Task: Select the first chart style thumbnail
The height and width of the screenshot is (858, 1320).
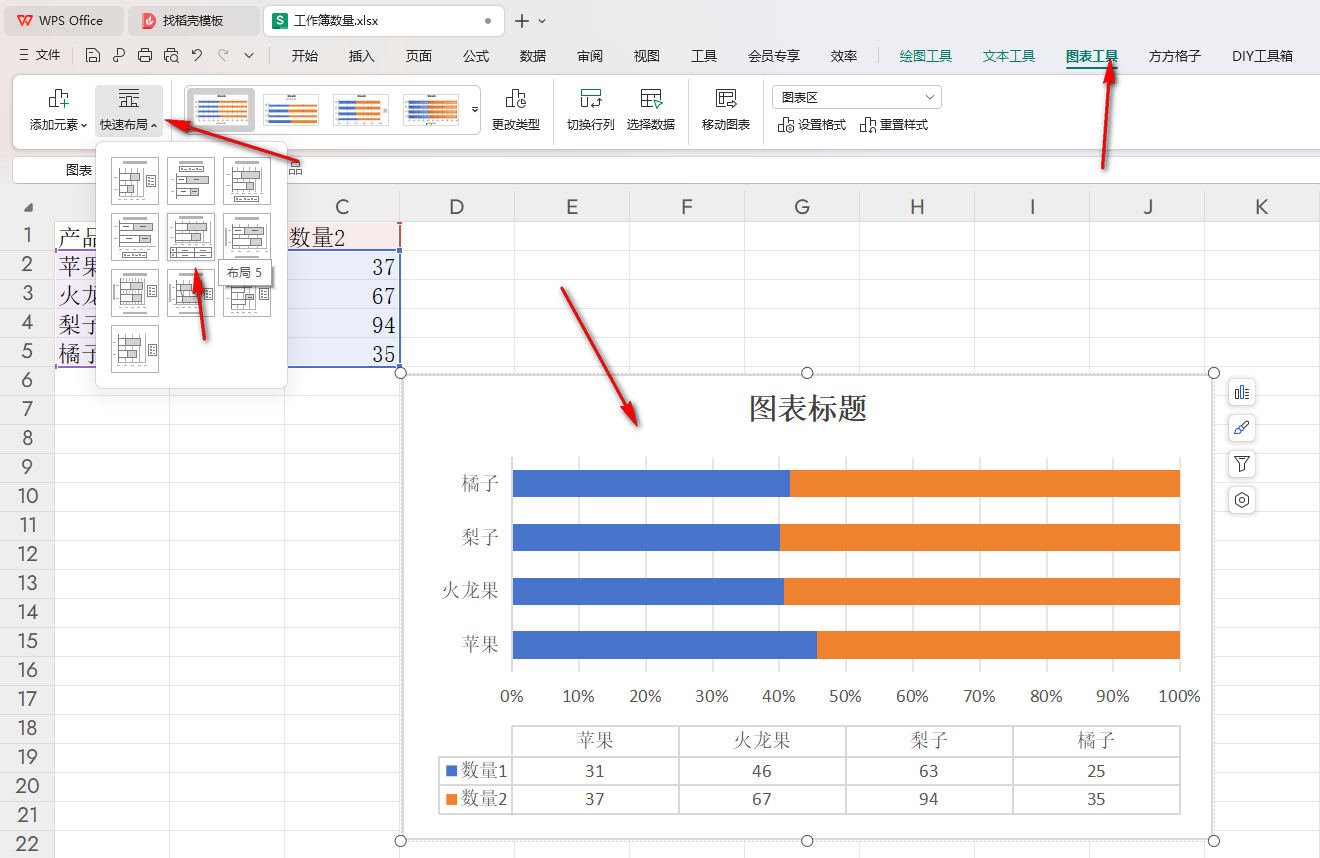Action: pos(221,110)
